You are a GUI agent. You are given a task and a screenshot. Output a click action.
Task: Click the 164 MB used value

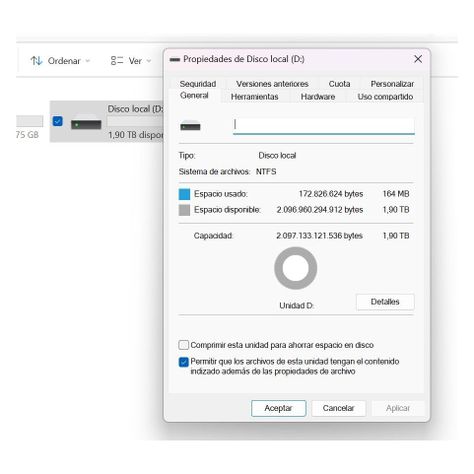tap(396, 194)
